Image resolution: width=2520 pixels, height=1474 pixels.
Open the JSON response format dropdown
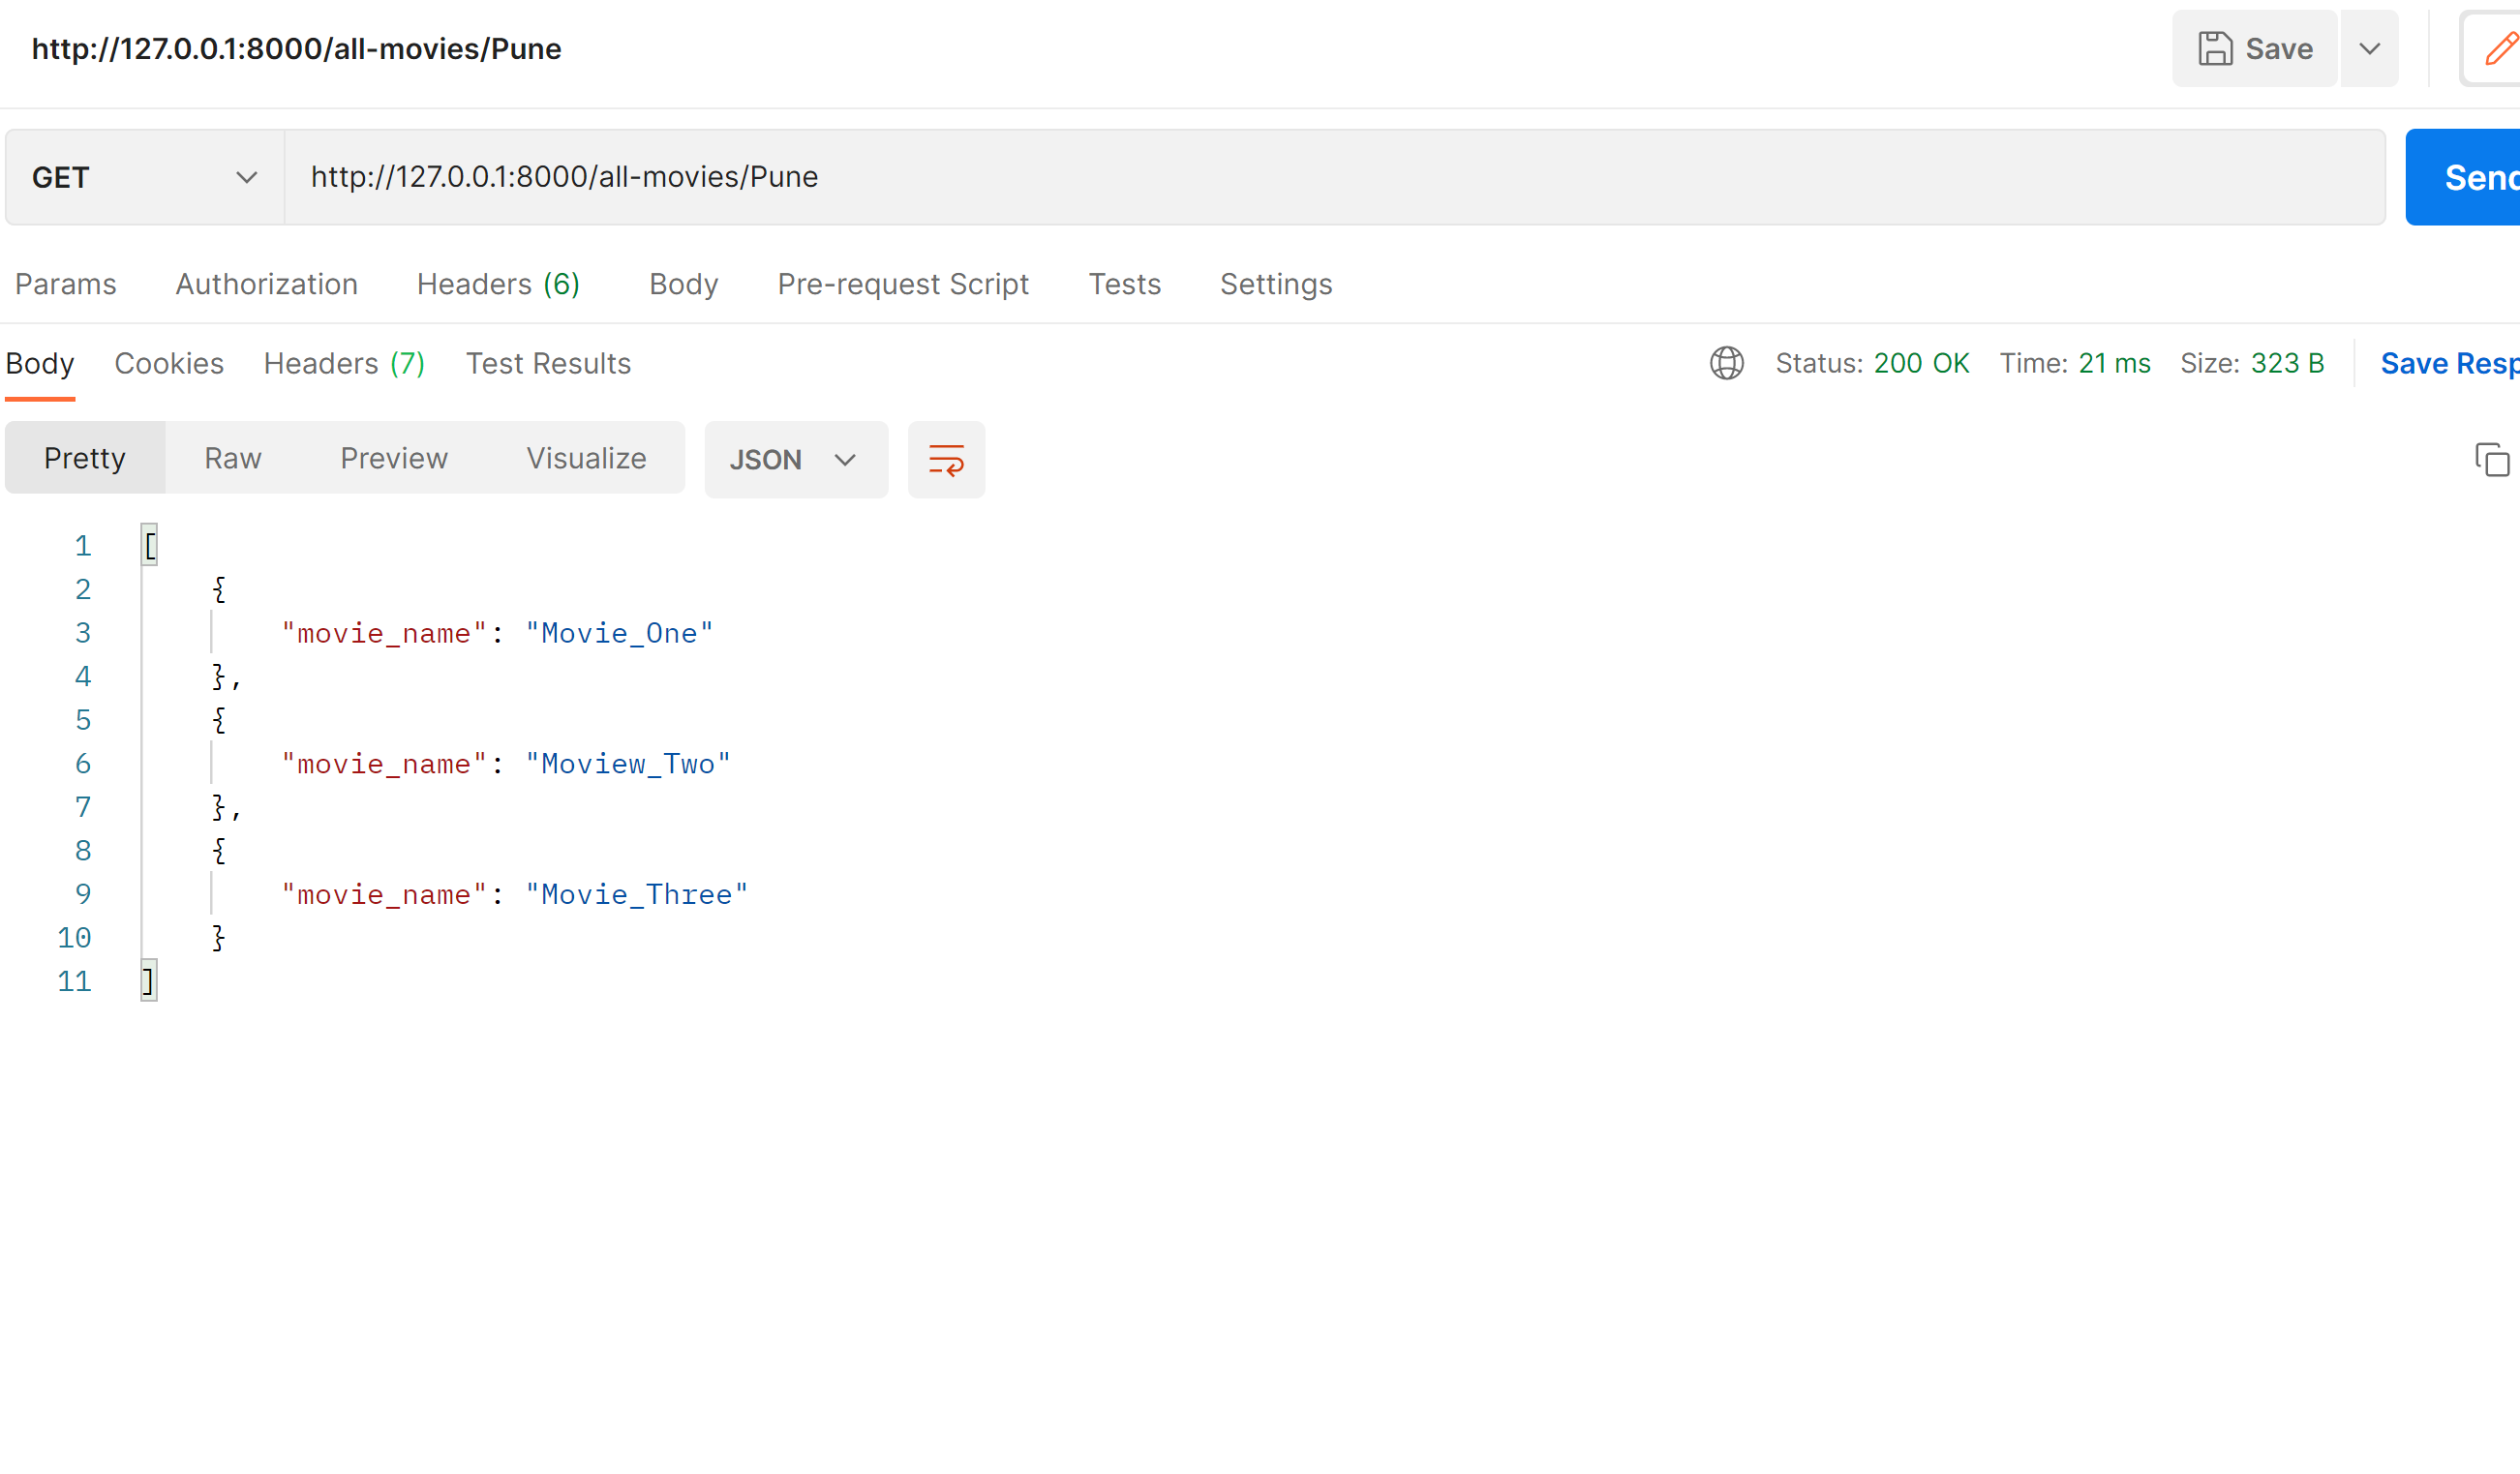click(796, 460)
